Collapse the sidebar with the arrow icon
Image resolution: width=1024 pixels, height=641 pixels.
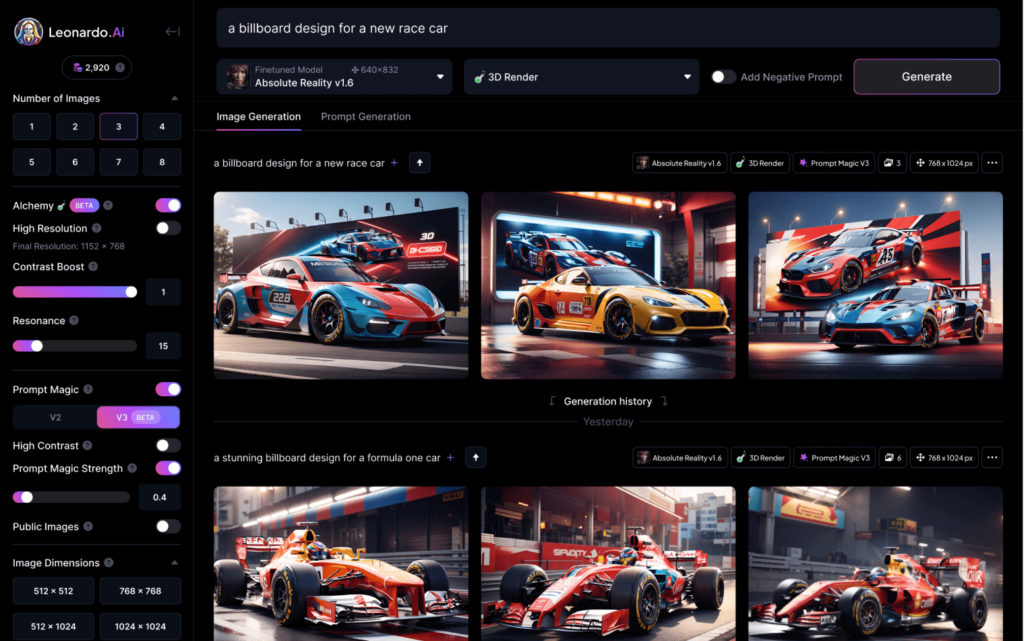tap(172, 31)
